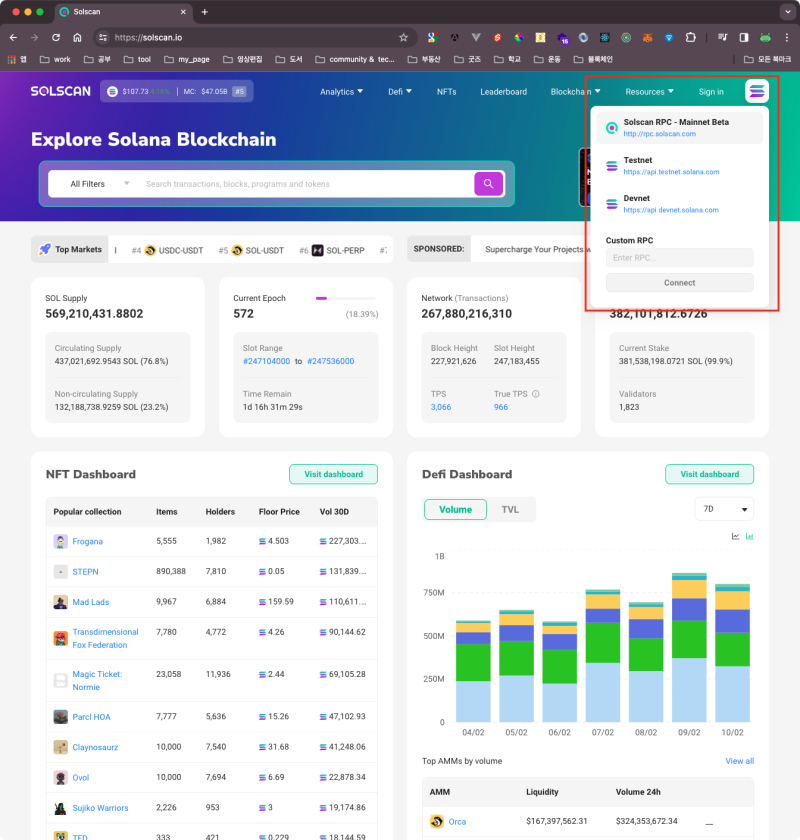
Task: Open the All Bookmarks folder
Action: click(x=767, y=59)
